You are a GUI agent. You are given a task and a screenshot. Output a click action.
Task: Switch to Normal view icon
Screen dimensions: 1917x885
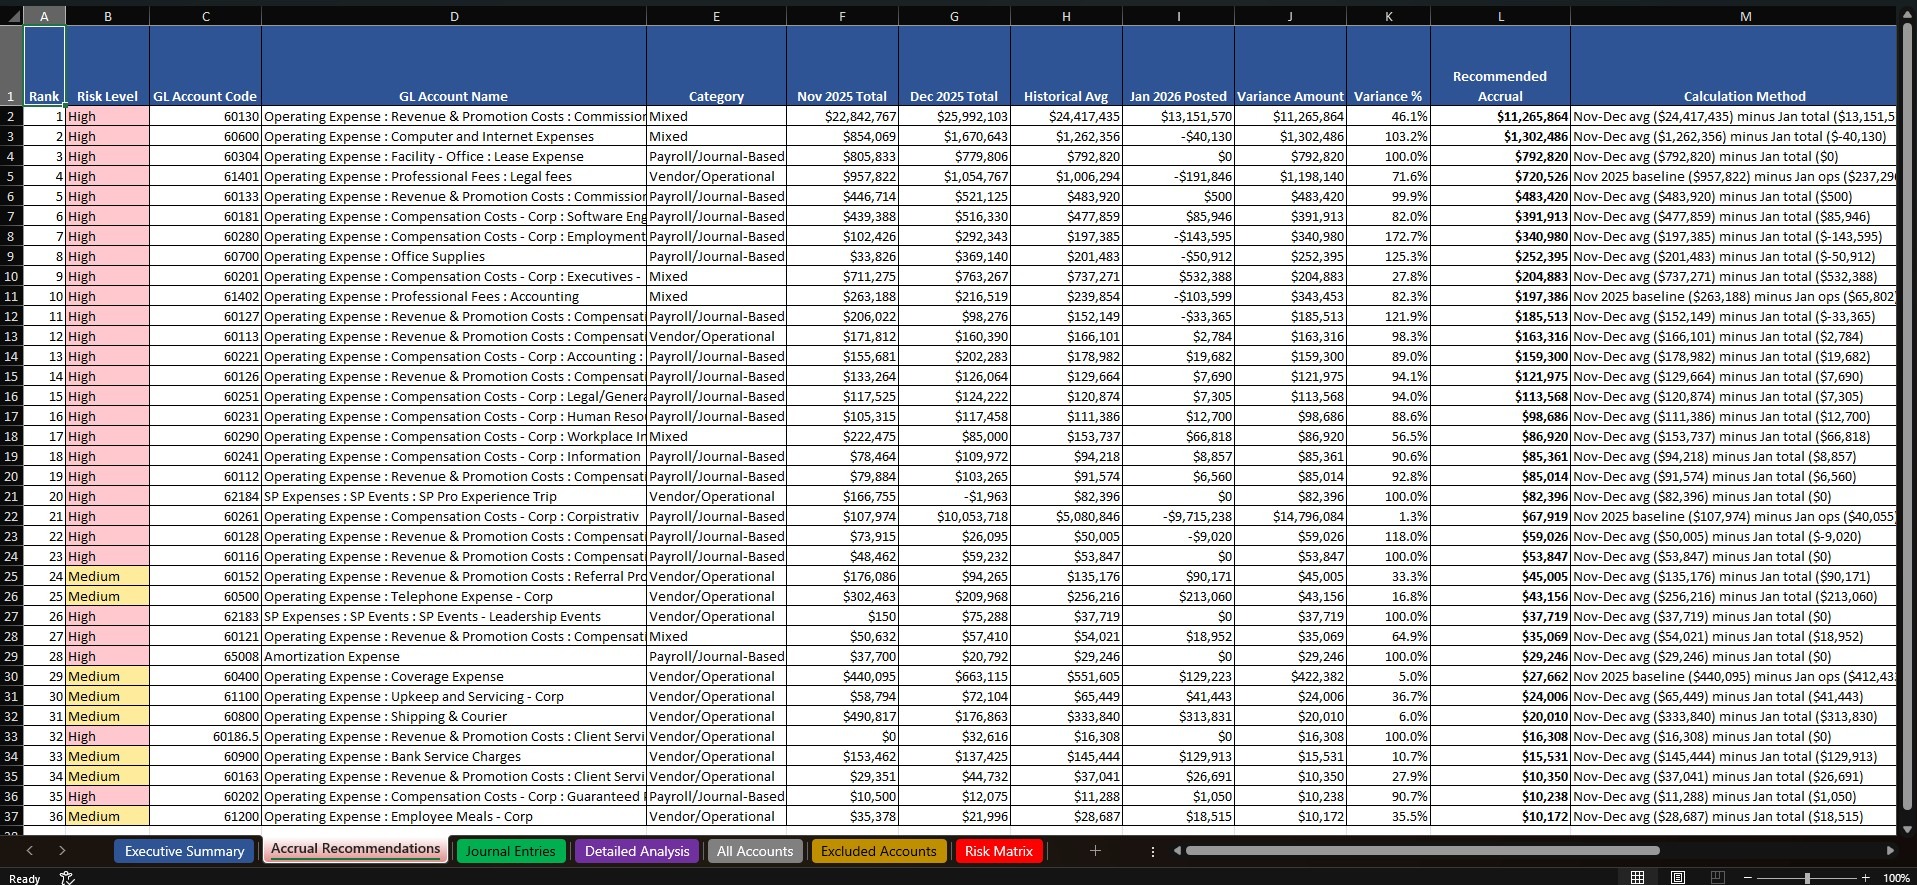(1637, 877)
